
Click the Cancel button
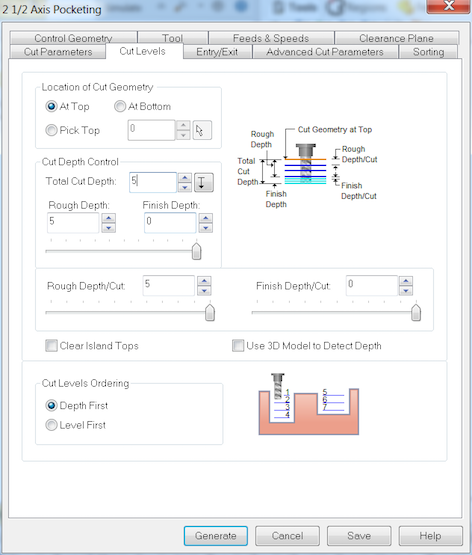click(x=287, y=536)
